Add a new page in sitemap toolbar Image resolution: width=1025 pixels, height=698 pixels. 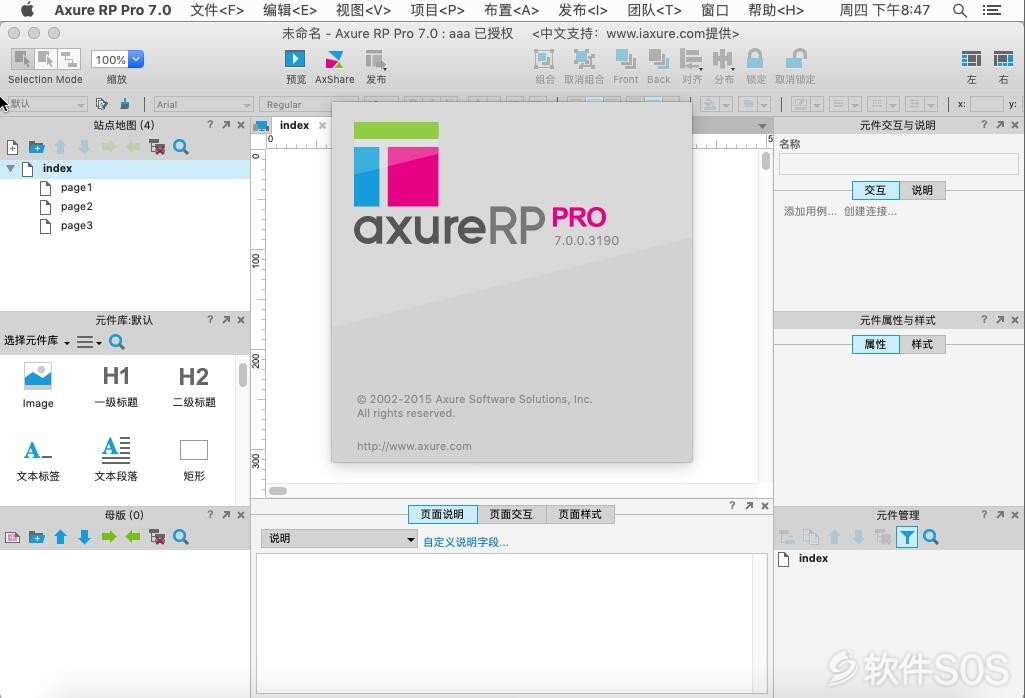point(12,147)
